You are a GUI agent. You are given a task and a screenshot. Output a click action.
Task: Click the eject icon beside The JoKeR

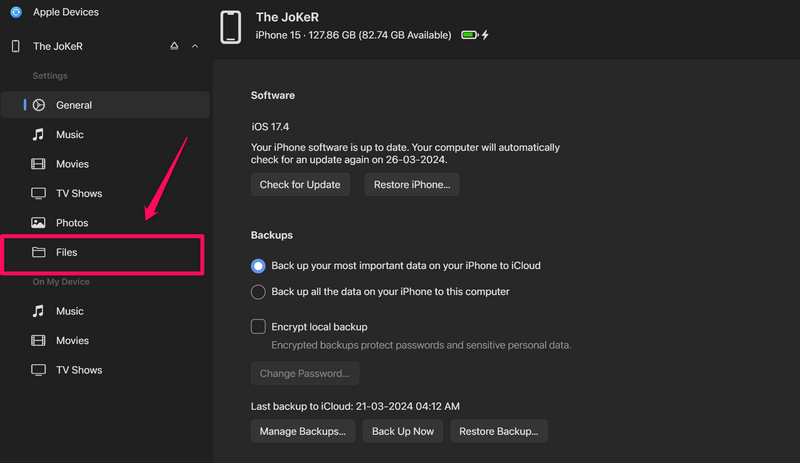tap(174, 46)
